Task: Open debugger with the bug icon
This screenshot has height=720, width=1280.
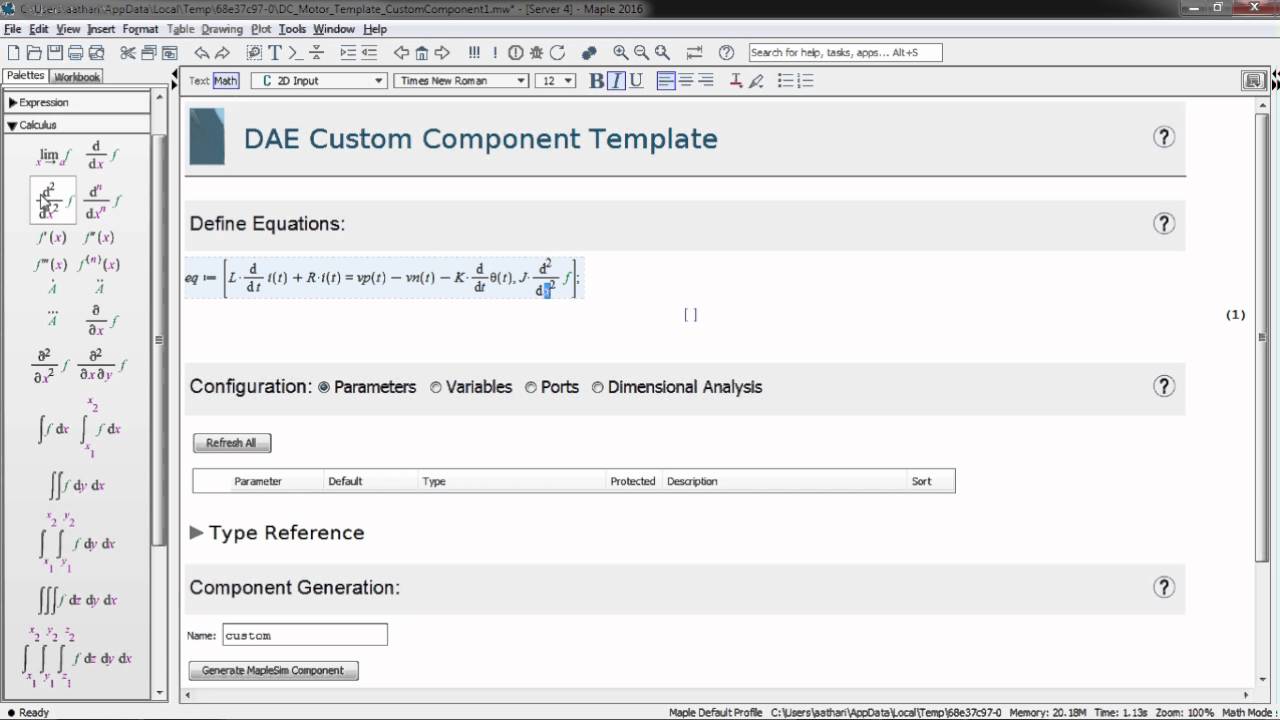Action: pyautogui.click(x=537, y=53)
